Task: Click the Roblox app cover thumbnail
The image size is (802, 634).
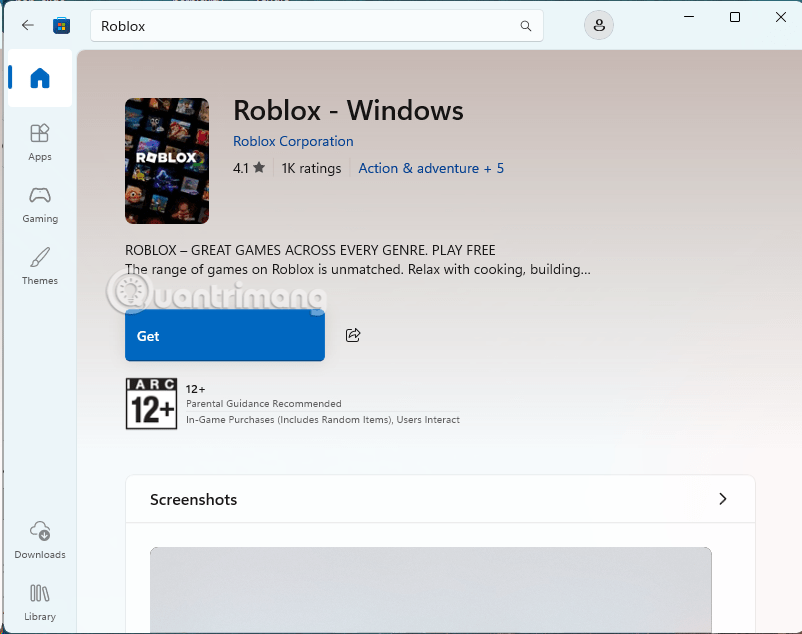Action: [x=167, y=161]
